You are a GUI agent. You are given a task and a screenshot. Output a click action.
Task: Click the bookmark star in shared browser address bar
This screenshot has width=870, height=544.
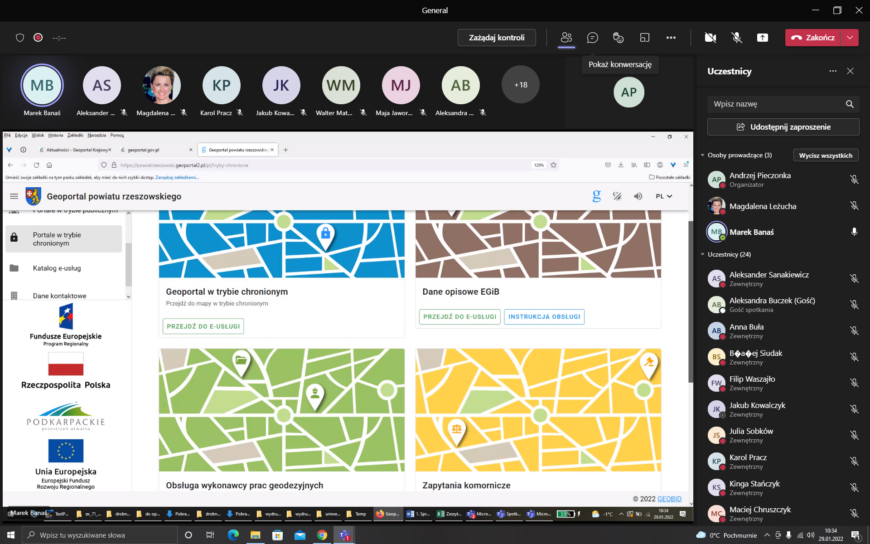[553, 165]
